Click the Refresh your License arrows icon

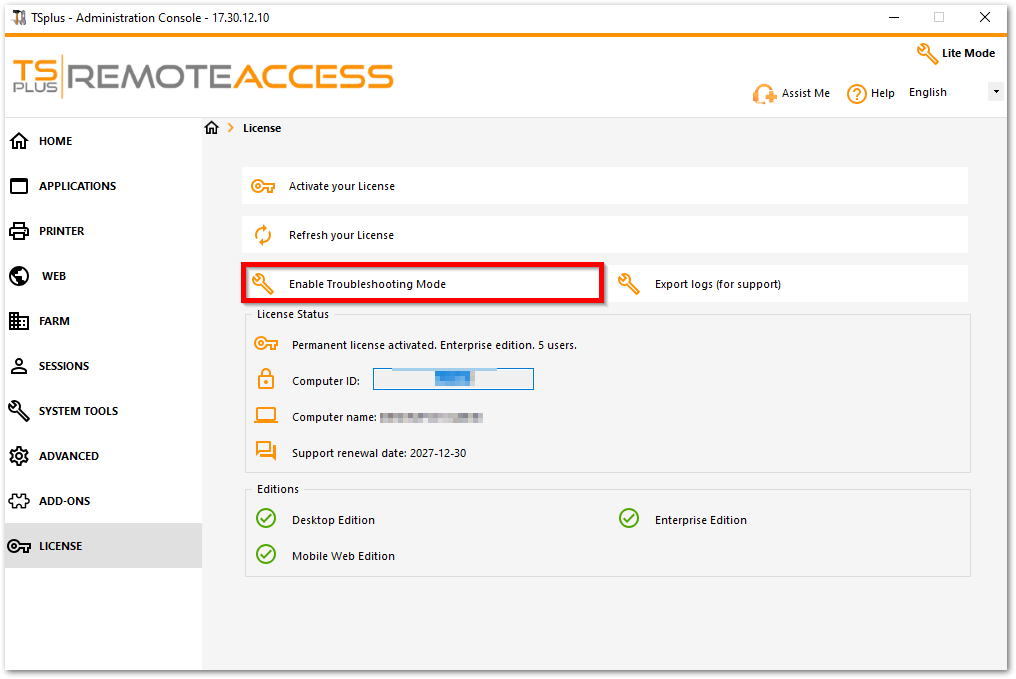tap(263, 235)
